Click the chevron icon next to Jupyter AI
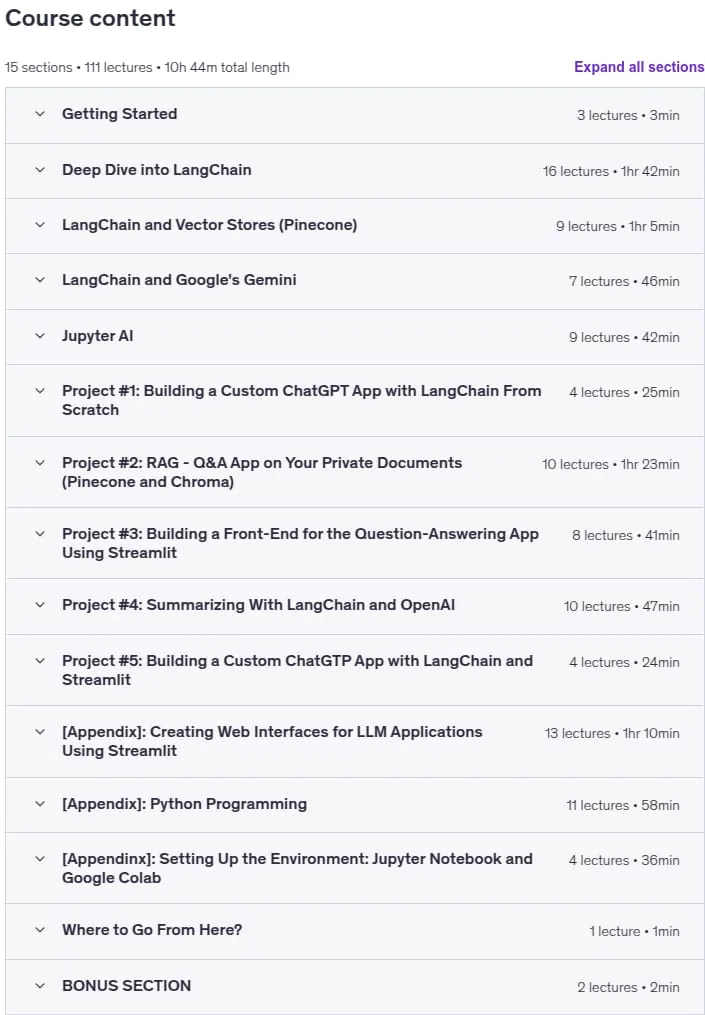This screenshot has height=1015, width=705. click(x=40, y=336)
